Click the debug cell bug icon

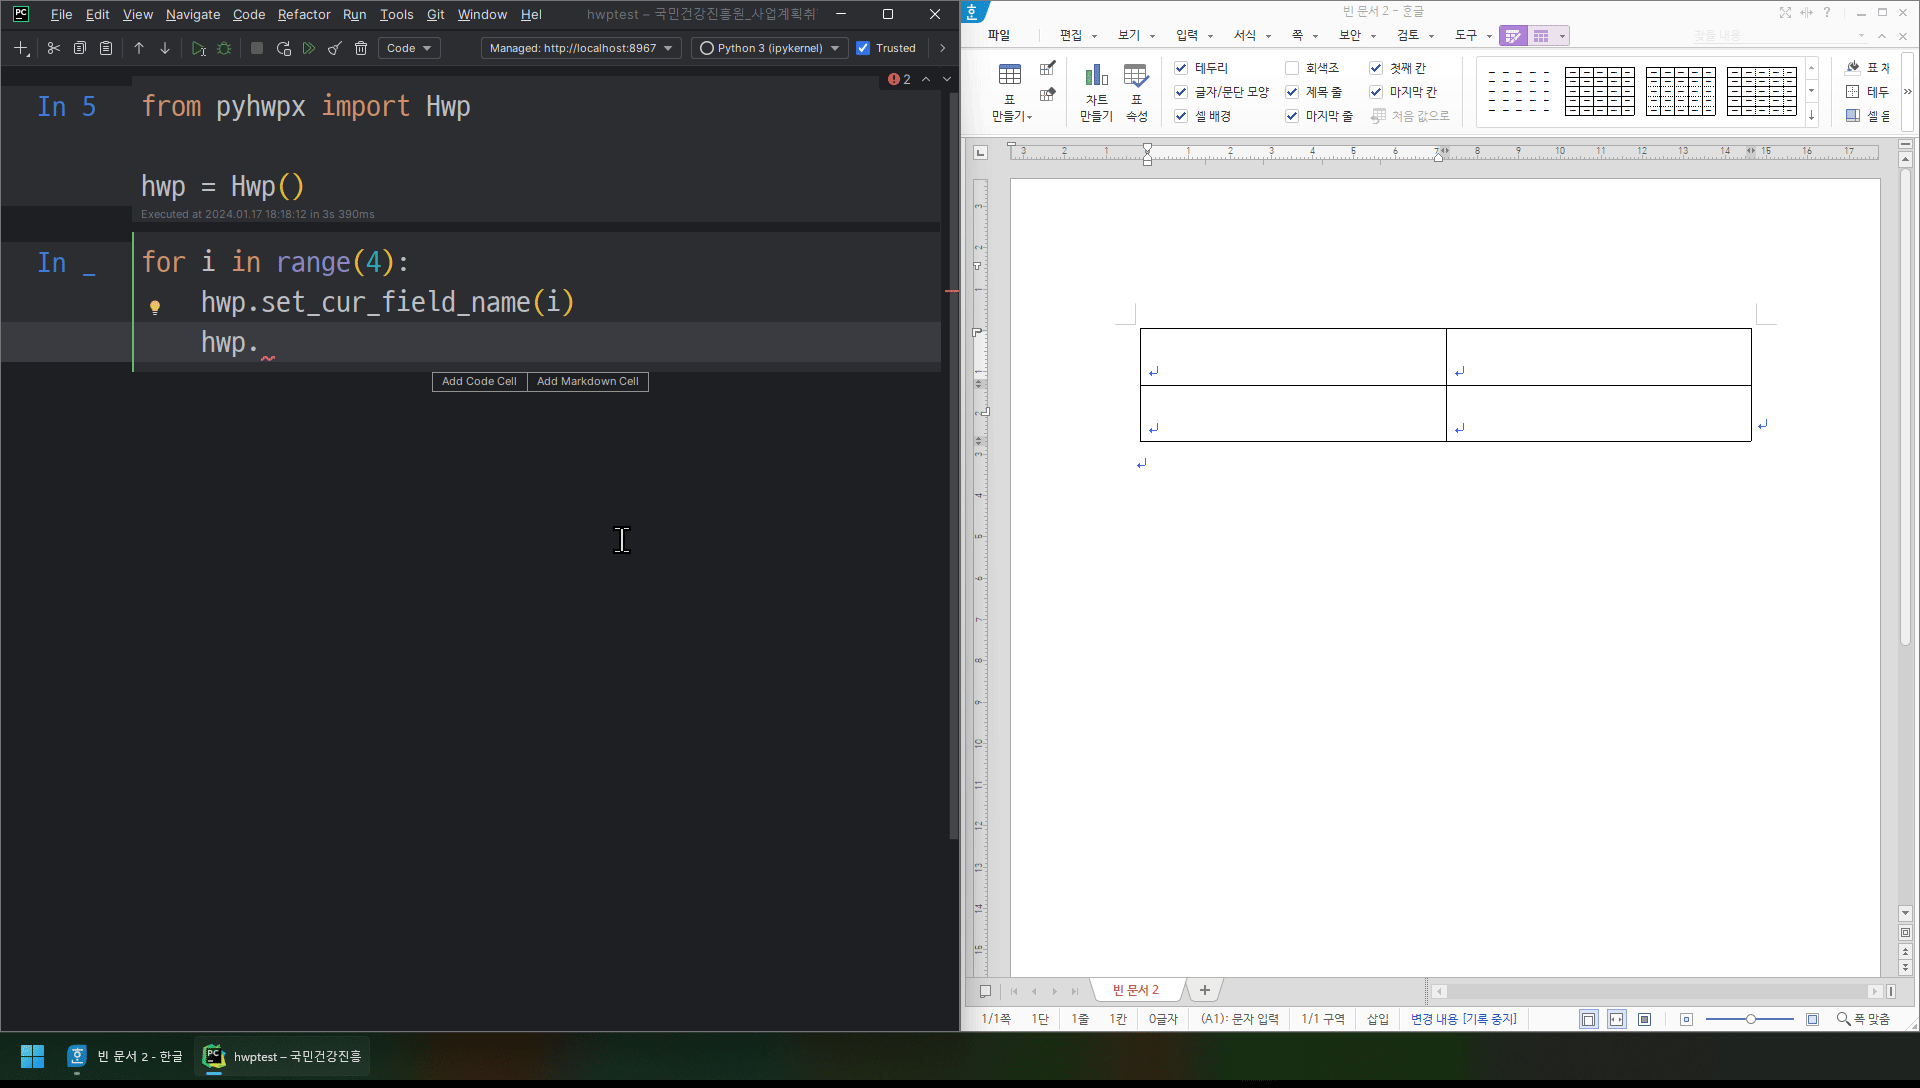tap(224, 48)
